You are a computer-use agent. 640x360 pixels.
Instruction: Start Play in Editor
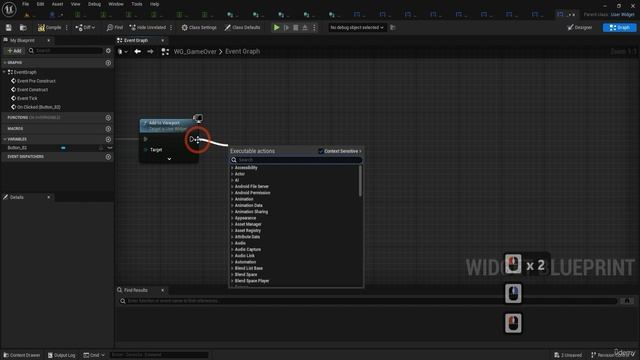(x=276, y=27)
